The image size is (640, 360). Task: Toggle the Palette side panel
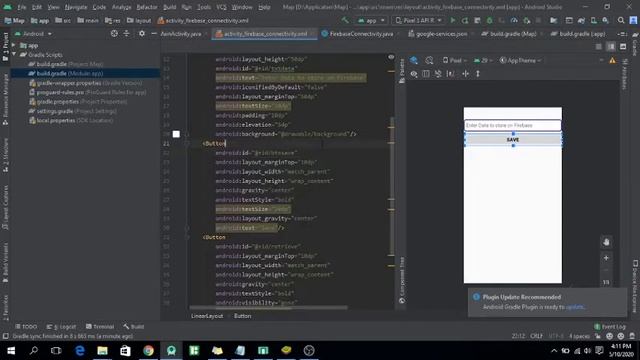coord(402,71)
